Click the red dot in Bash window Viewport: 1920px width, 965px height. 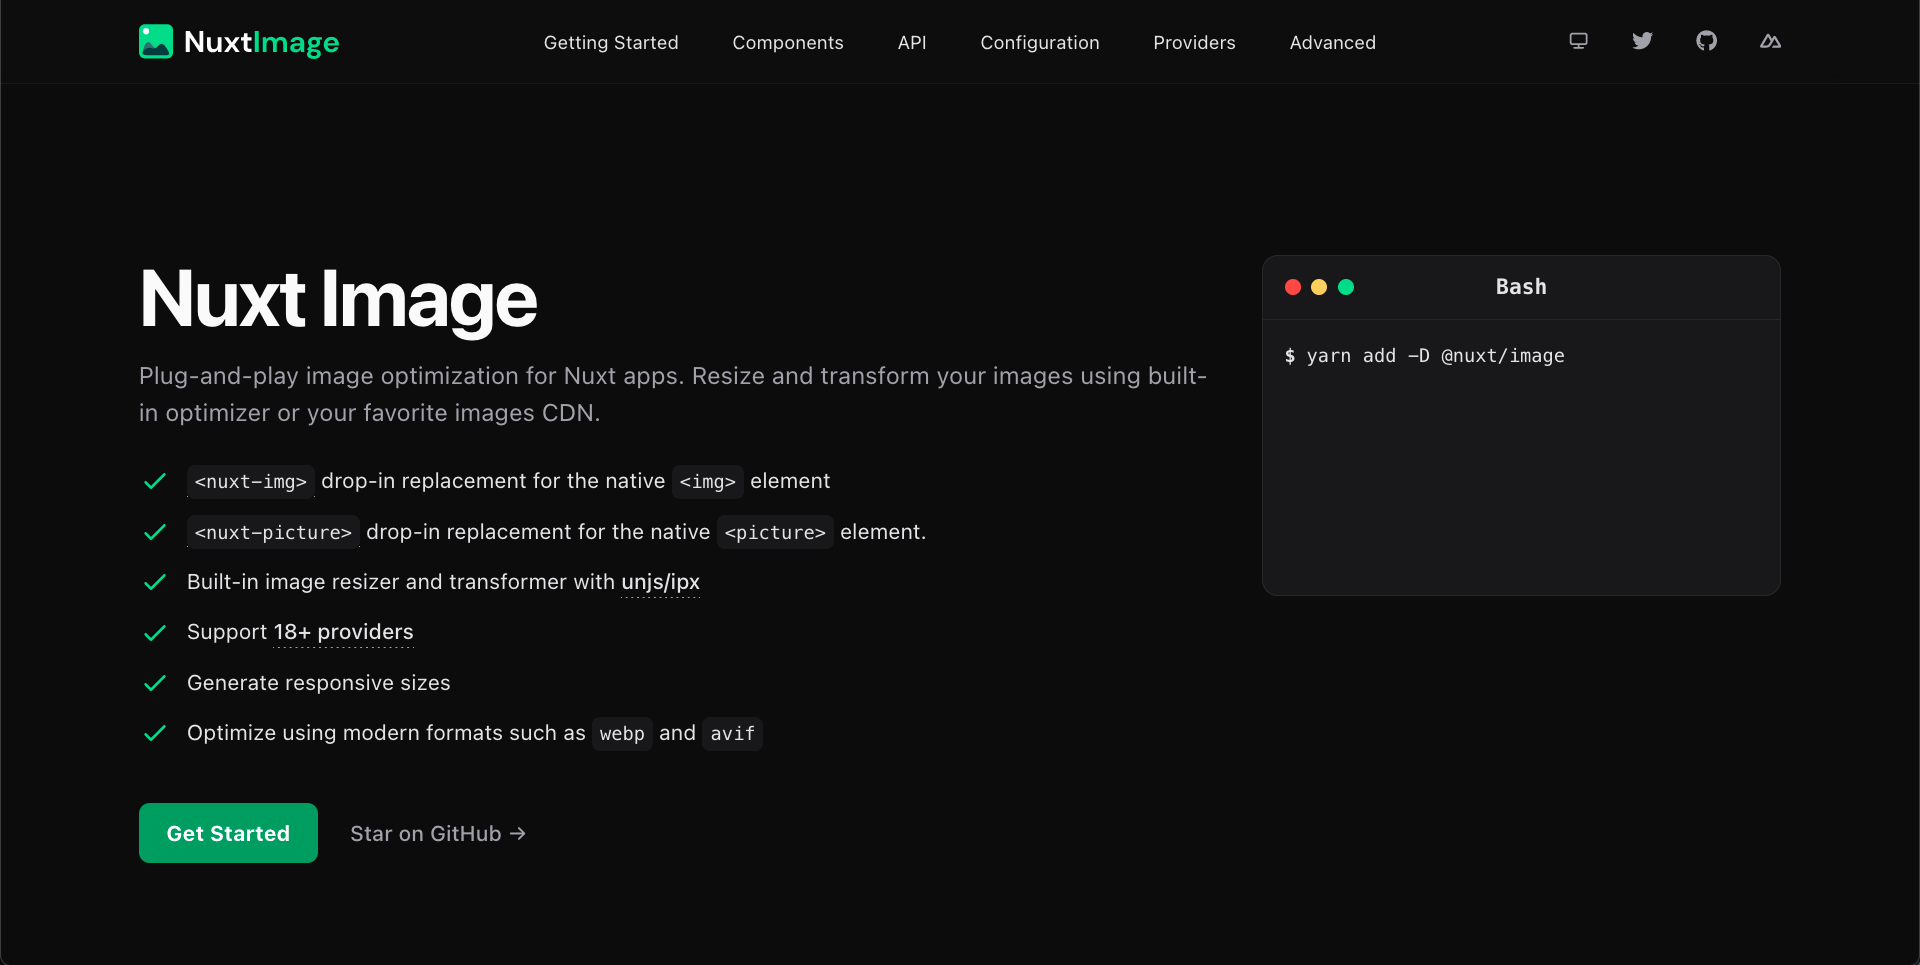tap(1293, 287)
